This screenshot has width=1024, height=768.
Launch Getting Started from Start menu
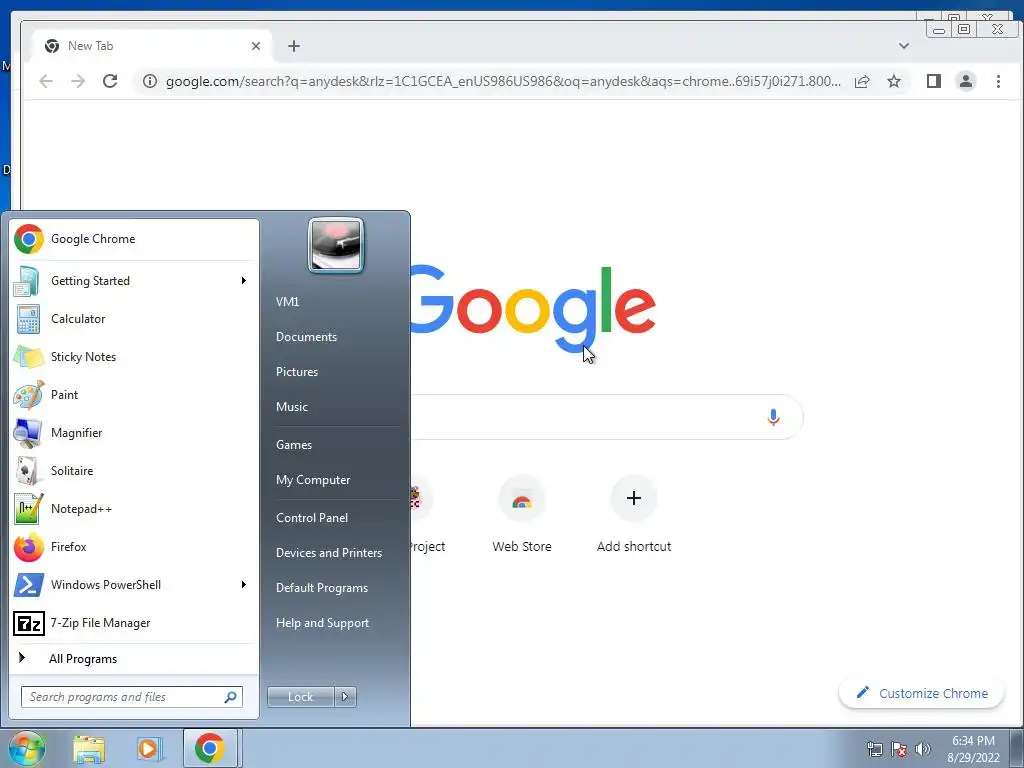134,281
